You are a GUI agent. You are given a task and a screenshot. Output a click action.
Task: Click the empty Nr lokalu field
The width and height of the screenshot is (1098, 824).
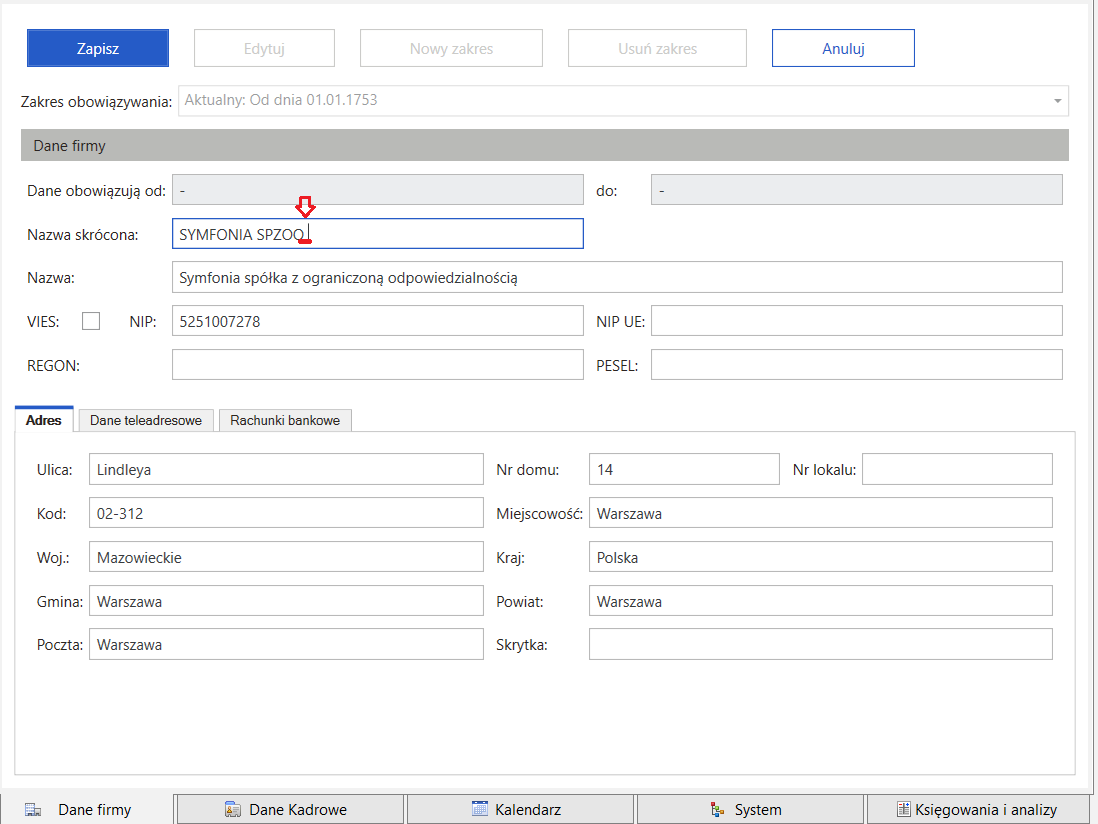[957, 469]
